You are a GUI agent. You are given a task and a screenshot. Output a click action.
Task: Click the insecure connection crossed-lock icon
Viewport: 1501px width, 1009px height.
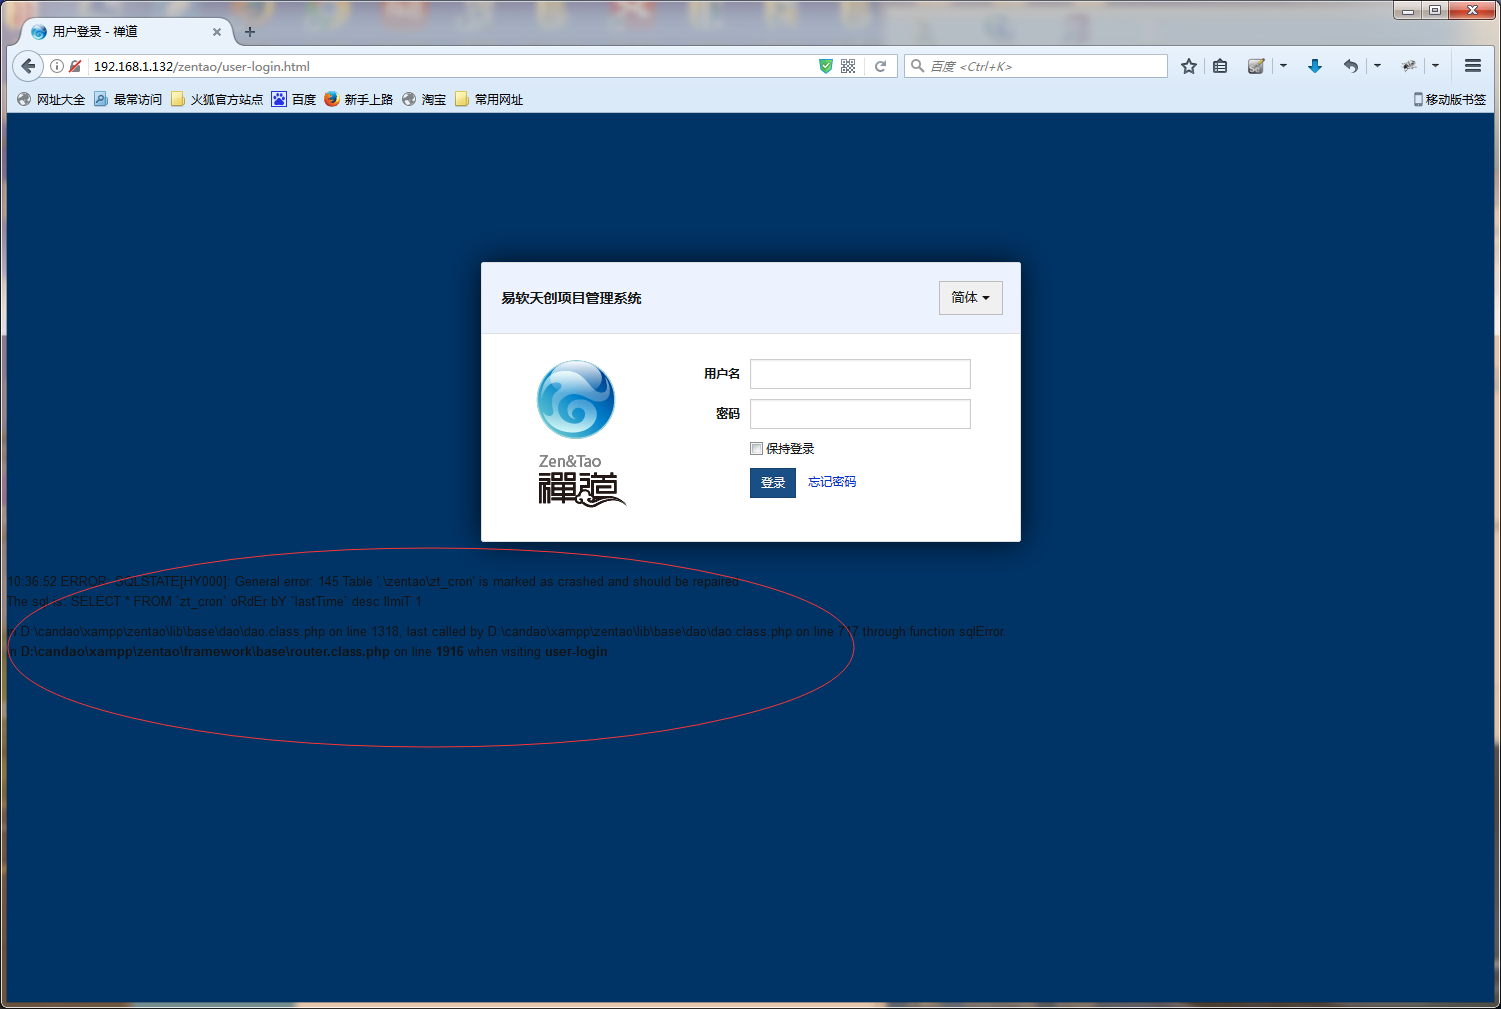pyautogui.click(x=75, y=66)
